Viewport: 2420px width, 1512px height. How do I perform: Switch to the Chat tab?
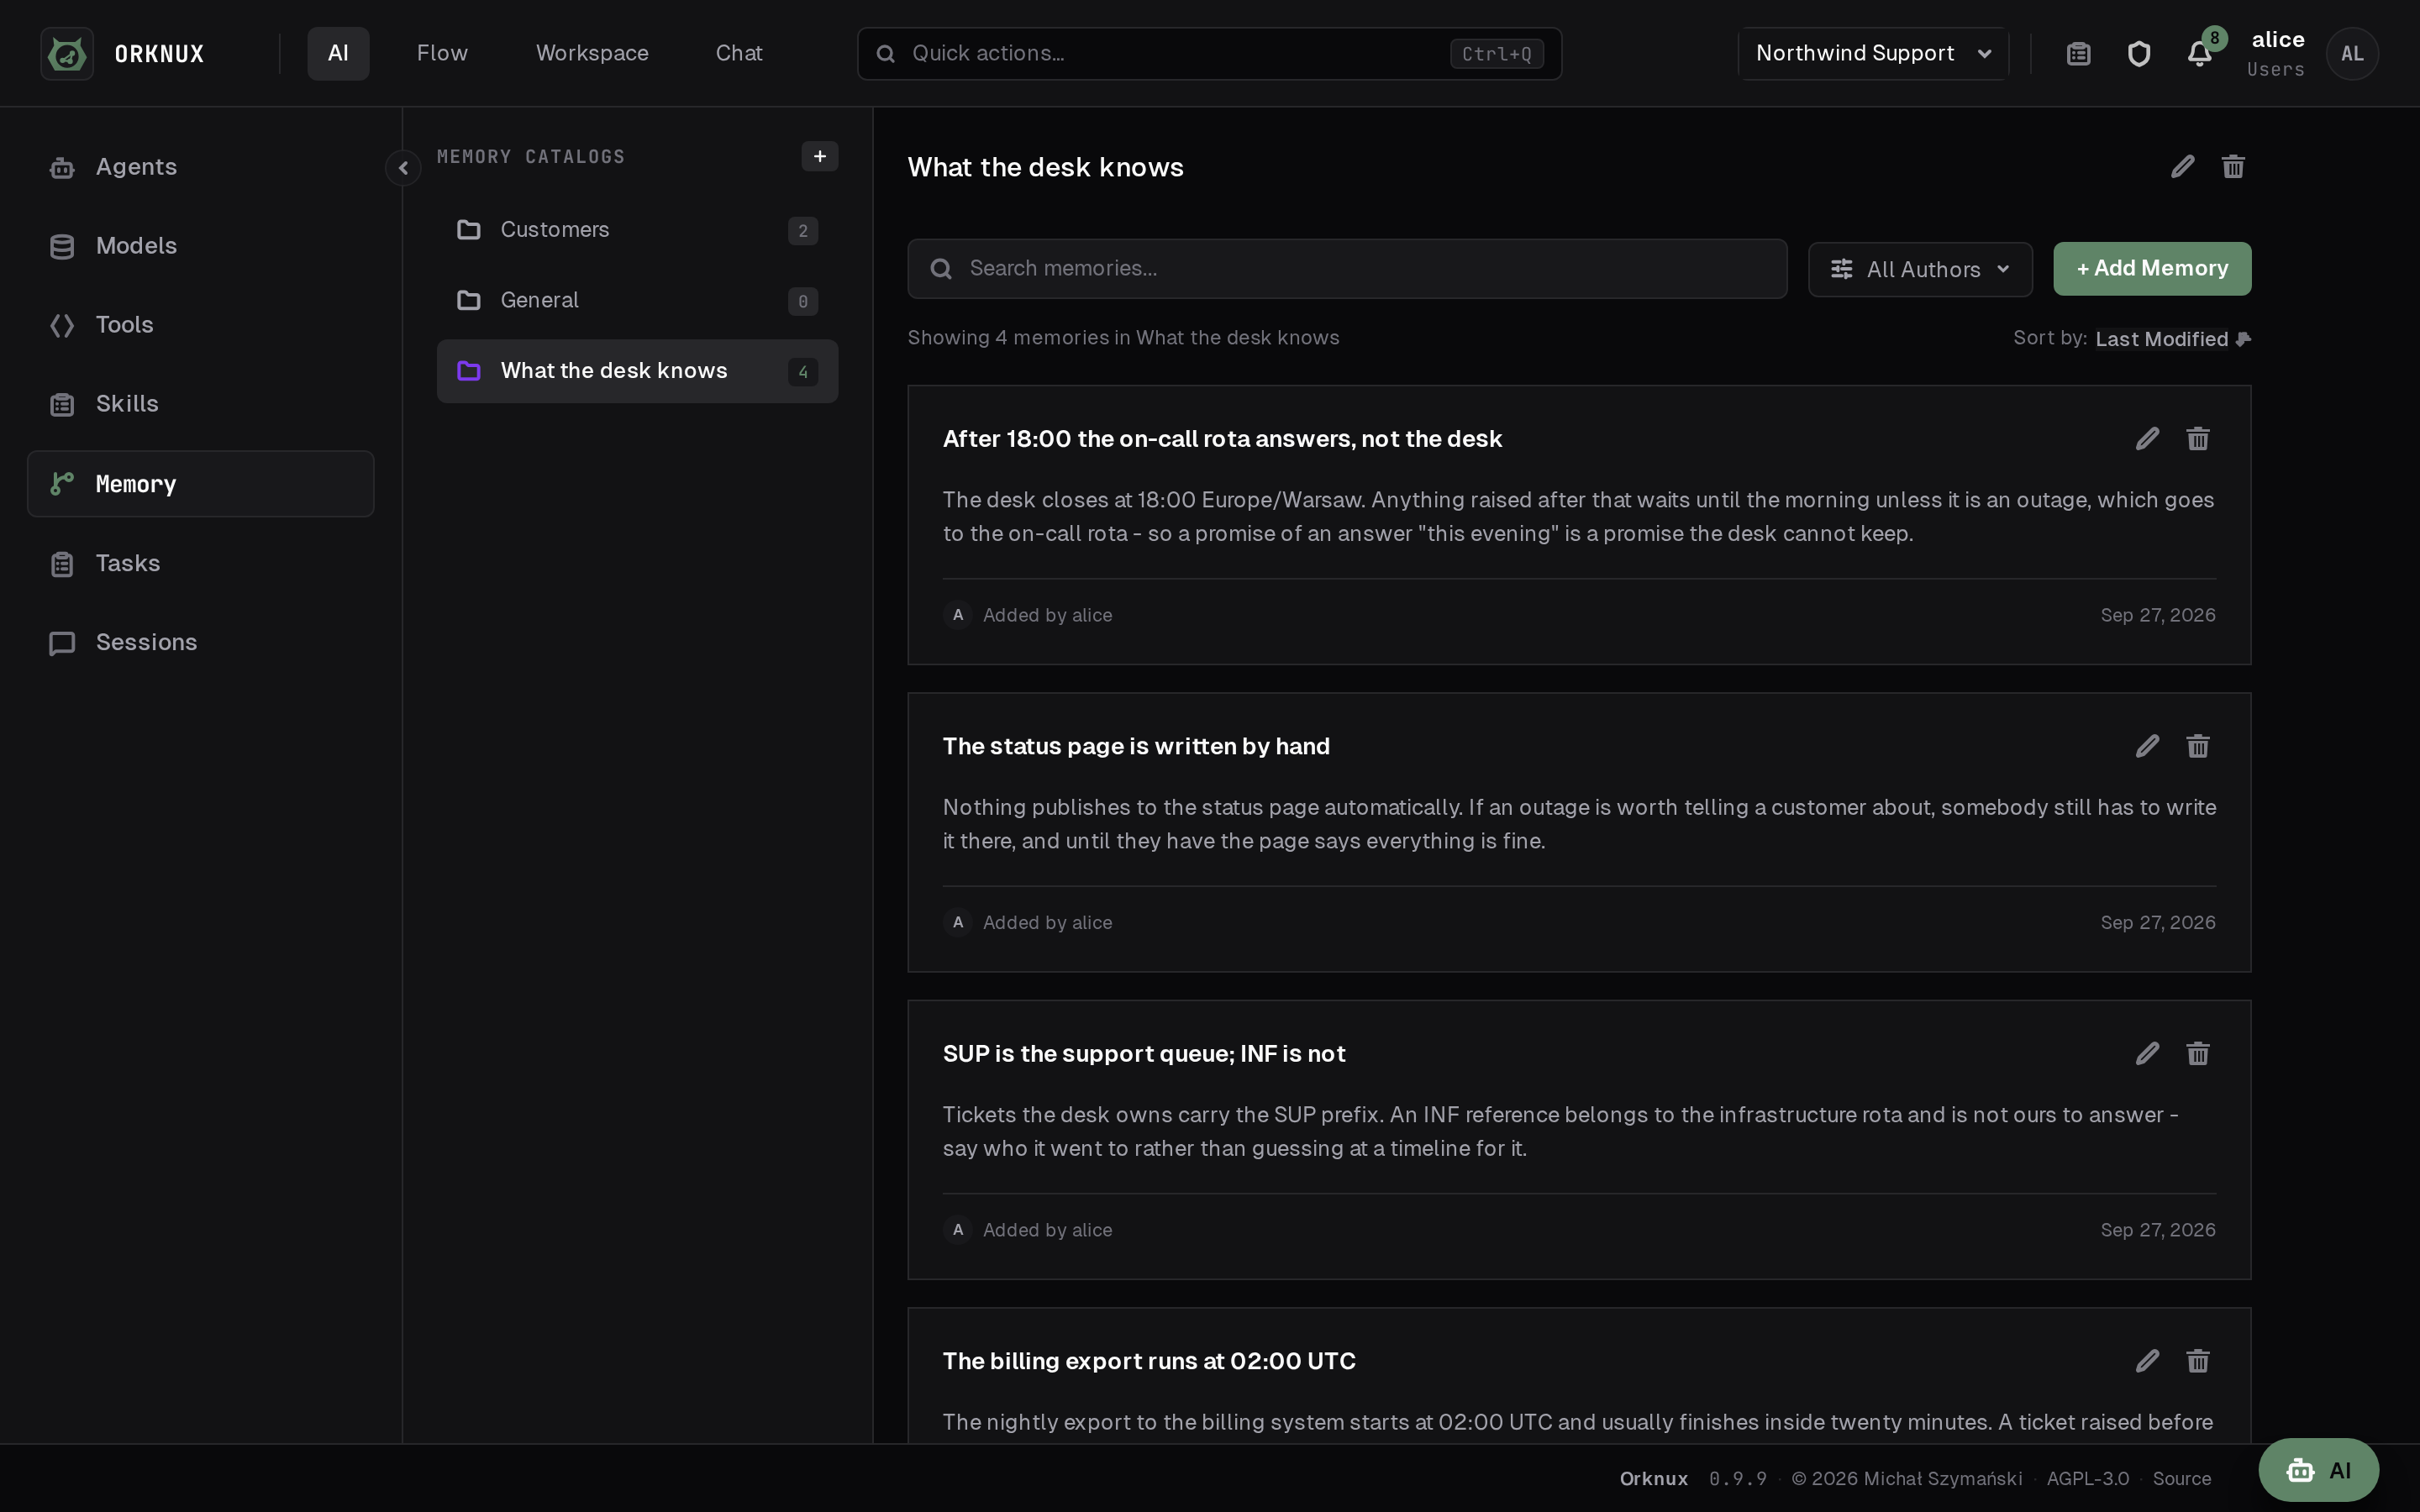pos(739,53)
